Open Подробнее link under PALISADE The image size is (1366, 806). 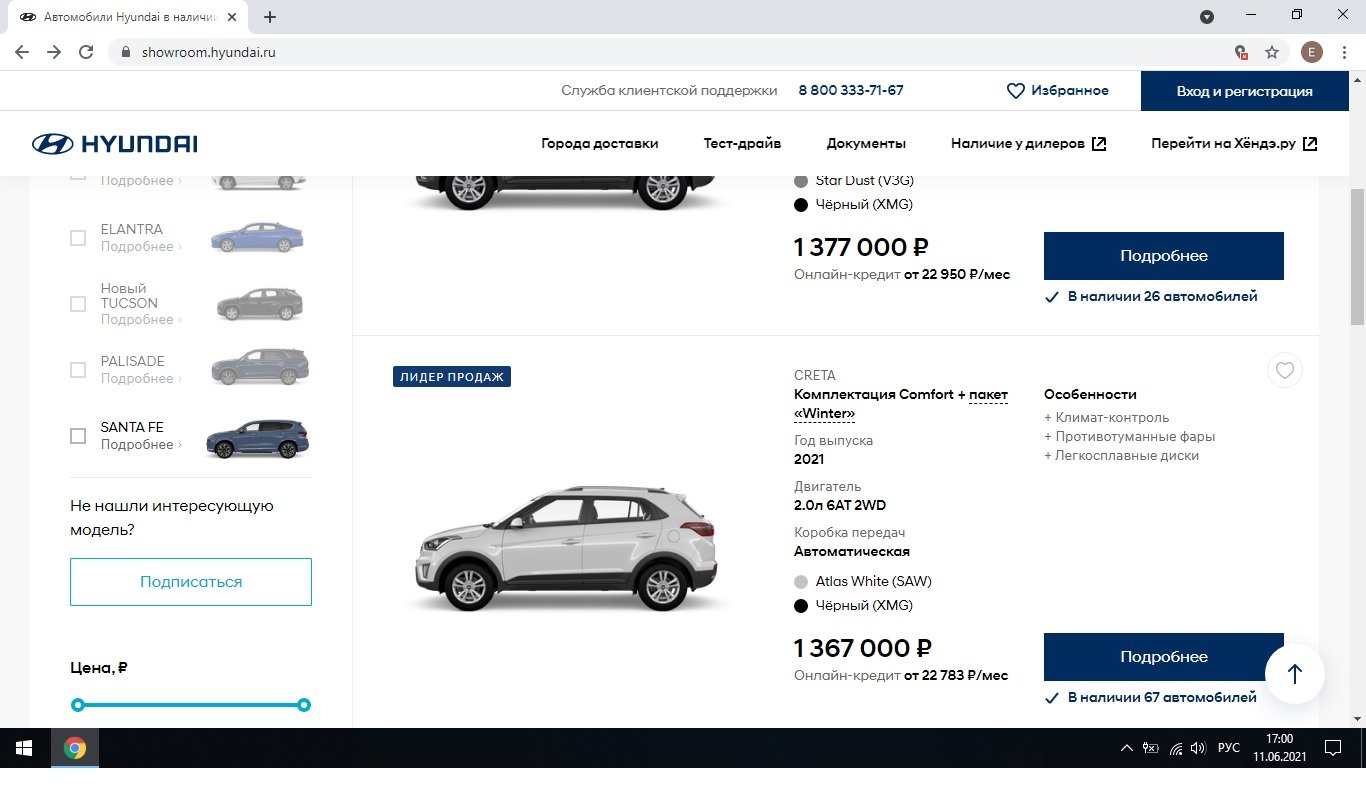tap(141, 379)
